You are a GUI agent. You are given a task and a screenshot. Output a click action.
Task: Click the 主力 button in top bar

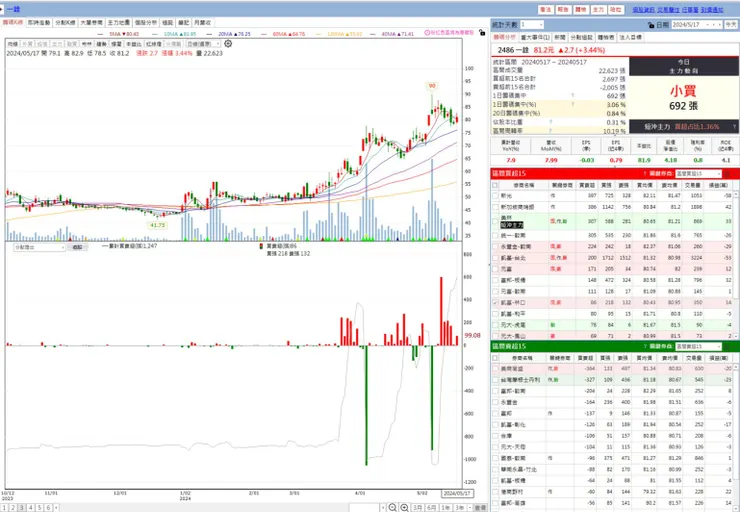click(x=598, y=9)
